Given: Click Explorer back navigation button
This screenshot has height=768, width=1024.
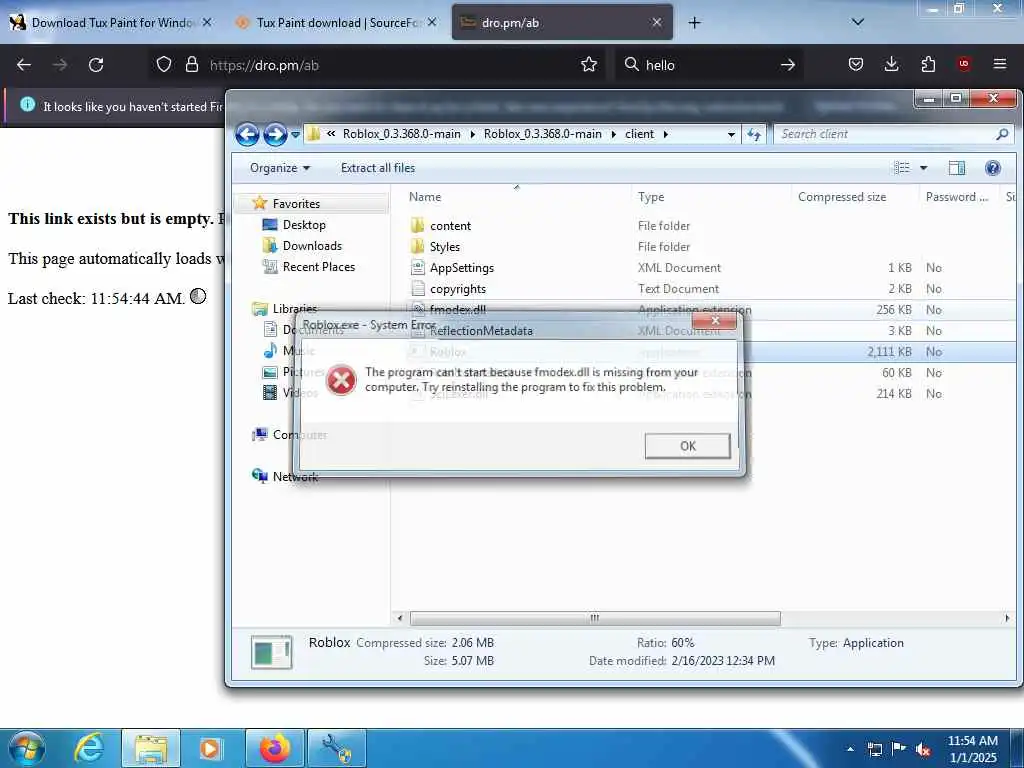Looking at the screenshot, I should pos(247,135).
